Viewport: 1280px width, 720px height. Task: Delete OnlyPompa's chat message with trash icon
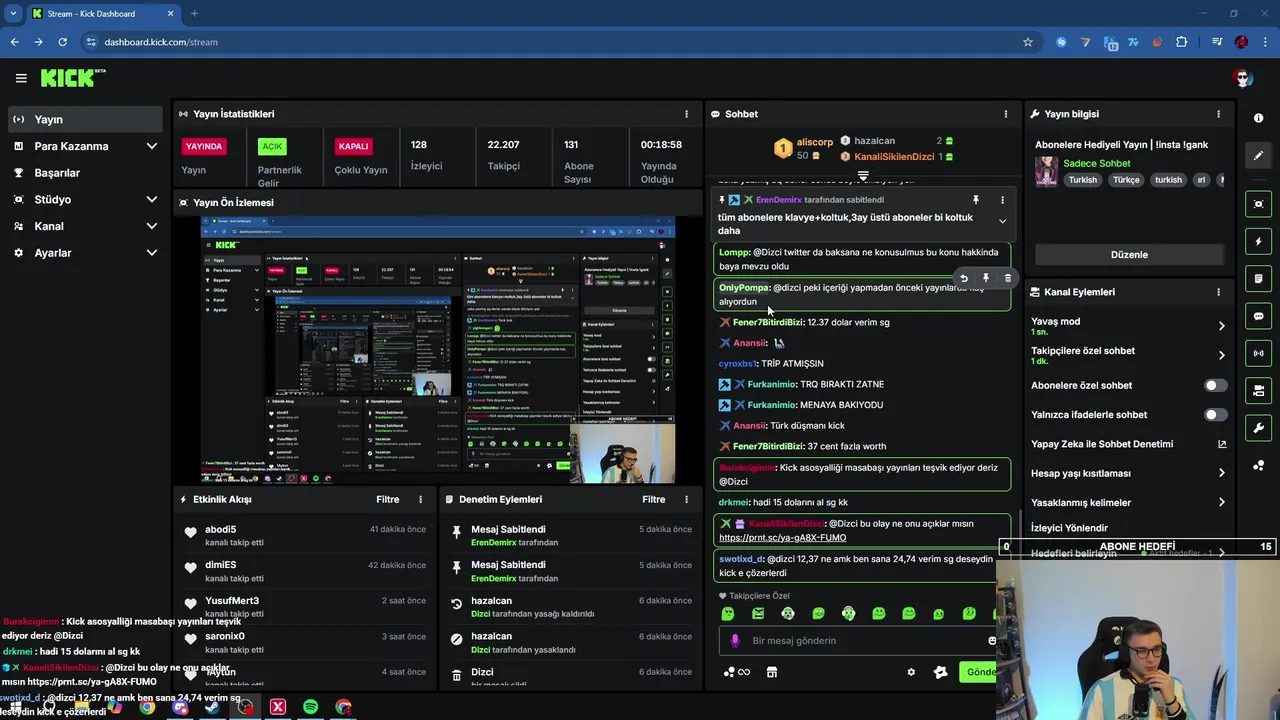[x=1007, y=278]
